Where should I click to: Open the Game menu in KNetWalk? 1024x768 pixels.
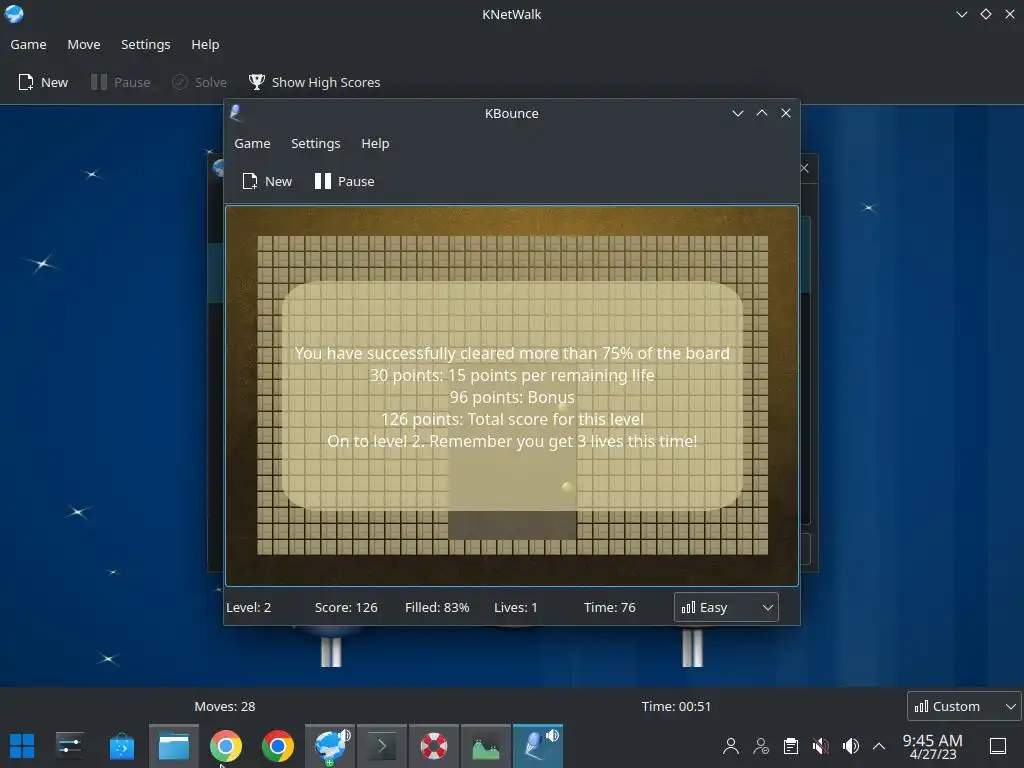(x=28, y=44)
